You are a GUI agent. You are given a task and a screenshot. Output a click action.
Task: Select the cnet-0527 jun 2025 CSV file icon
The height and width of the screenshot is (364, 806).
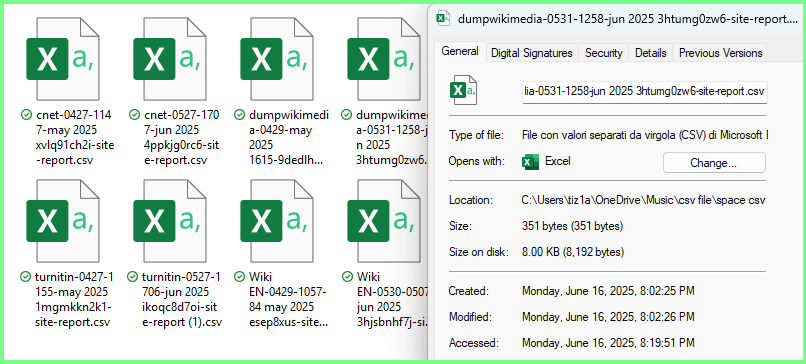pyautogui.click(x=170, y=59)
